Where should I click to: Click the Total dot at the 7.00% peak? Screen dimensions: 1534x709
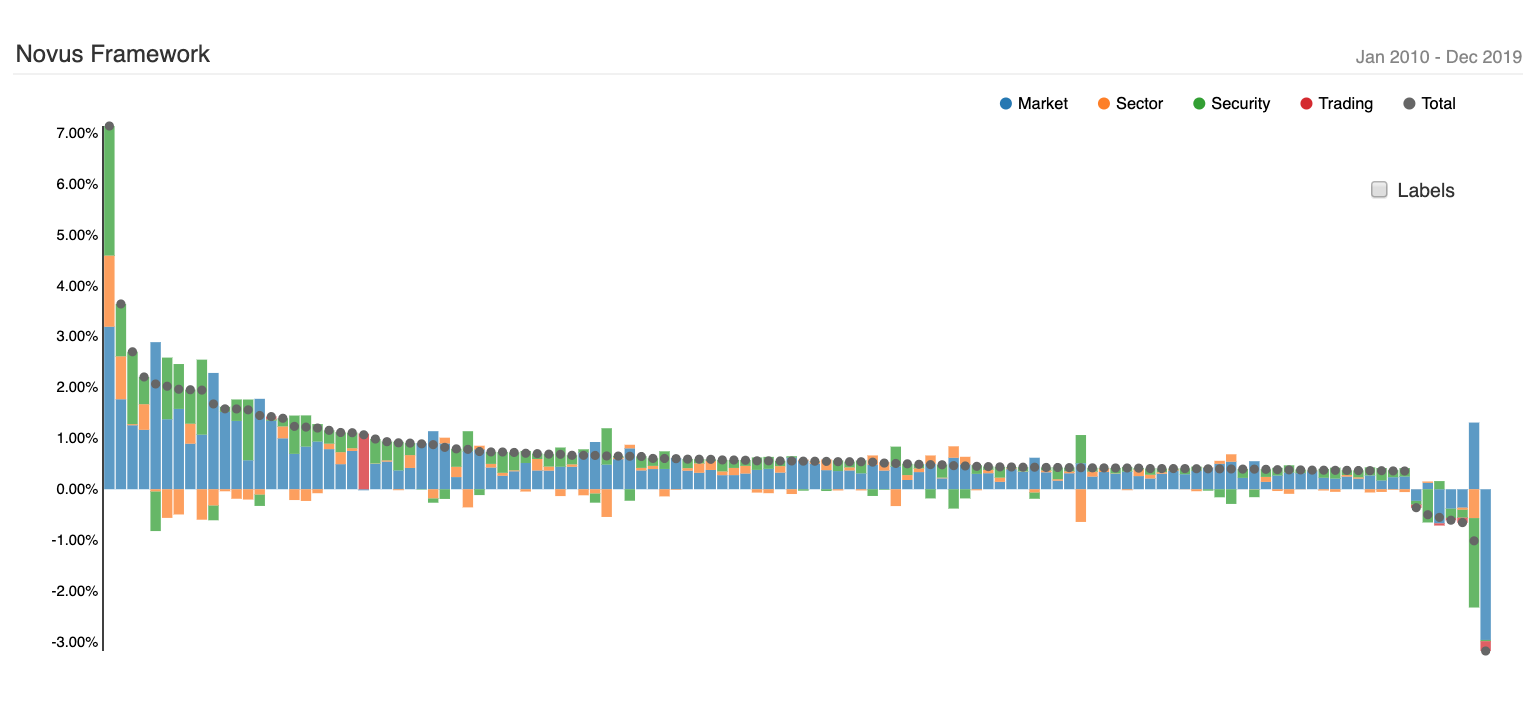tap(109, 126)
